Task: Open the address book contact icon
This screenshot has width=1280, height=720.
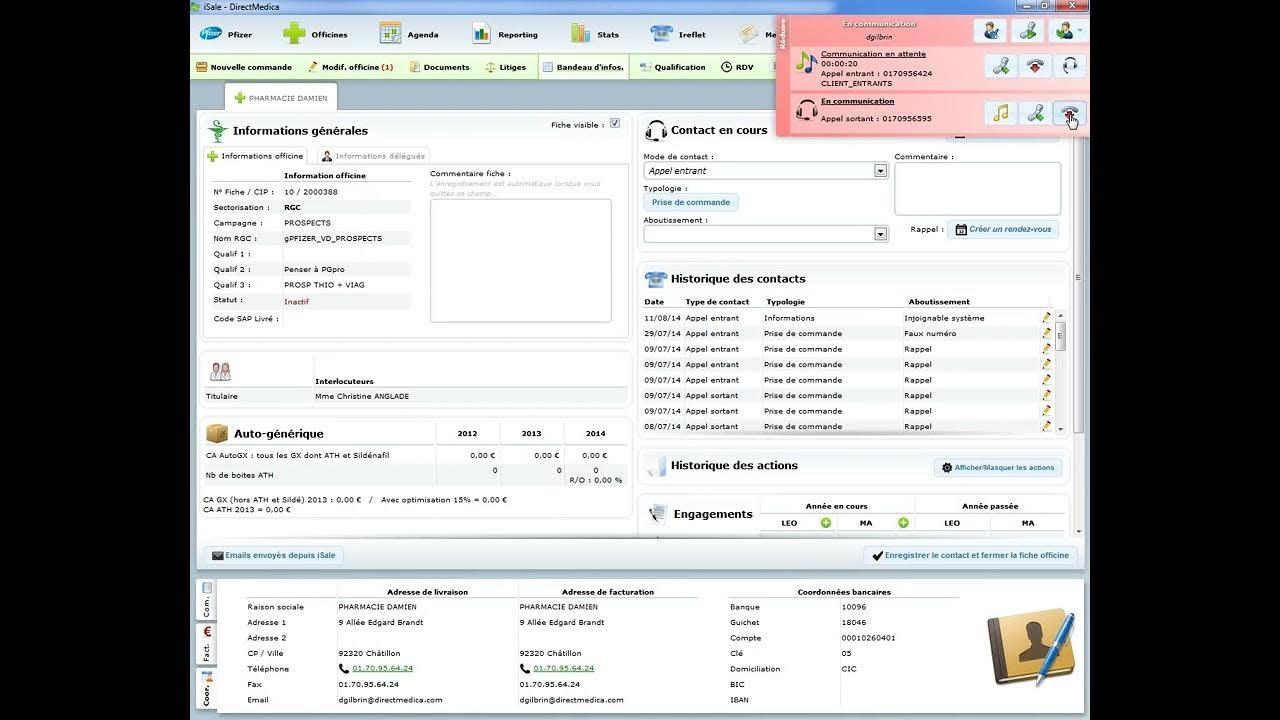Action: 1031,648
